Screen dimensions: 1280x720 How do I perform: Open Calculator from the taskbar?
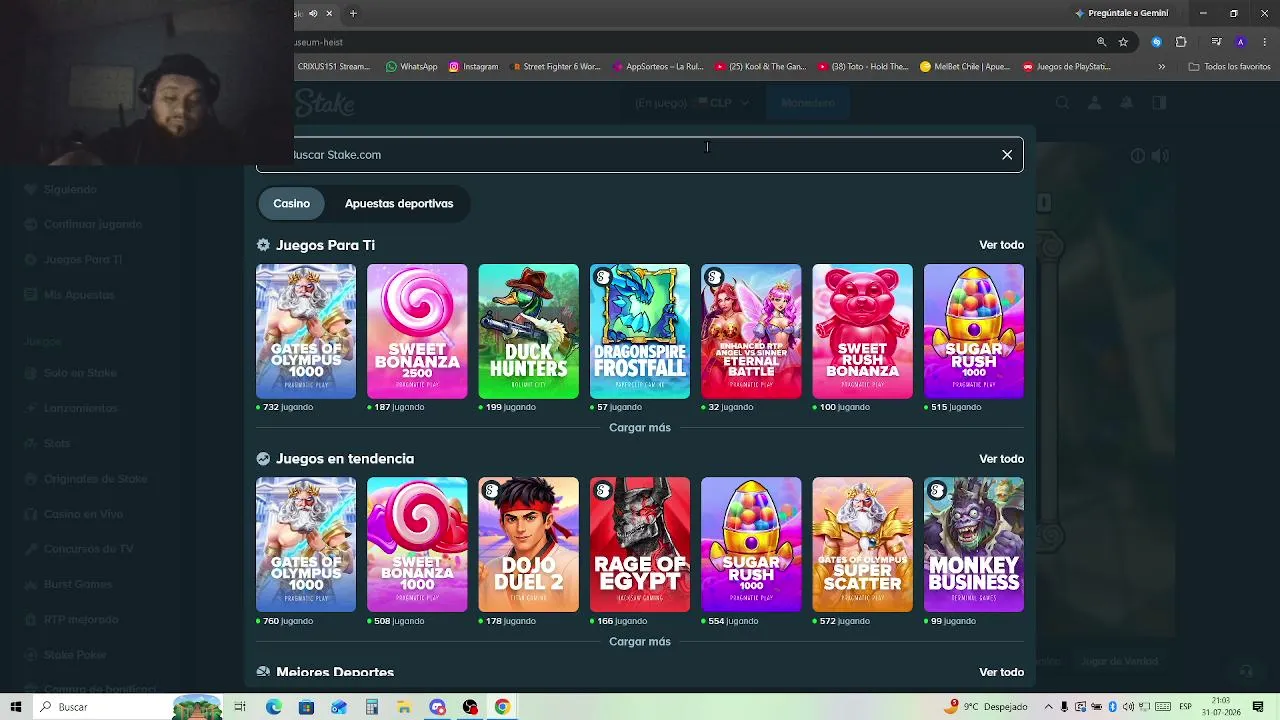click(371, 707)
